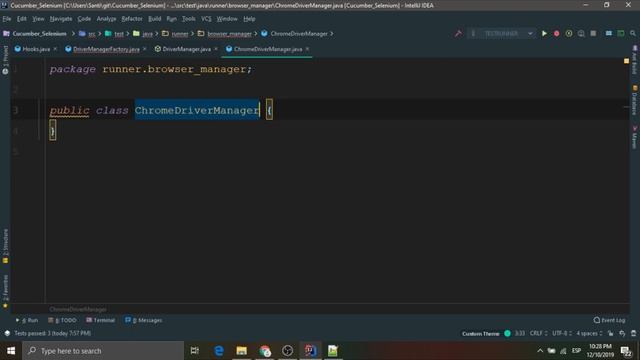640x360 pixels.
Task: Open the Favorites tool window side tab
Action: coord(5,291)
